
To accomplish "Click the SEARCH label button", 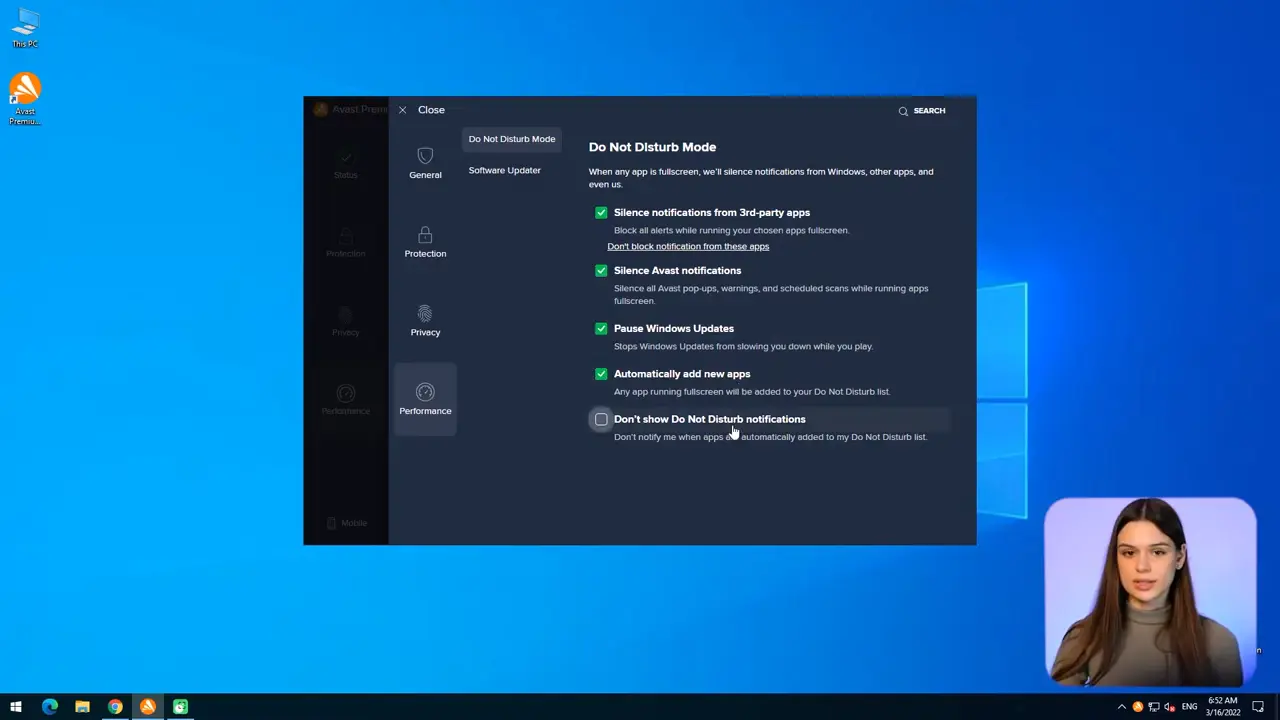I will pos(929,111).
